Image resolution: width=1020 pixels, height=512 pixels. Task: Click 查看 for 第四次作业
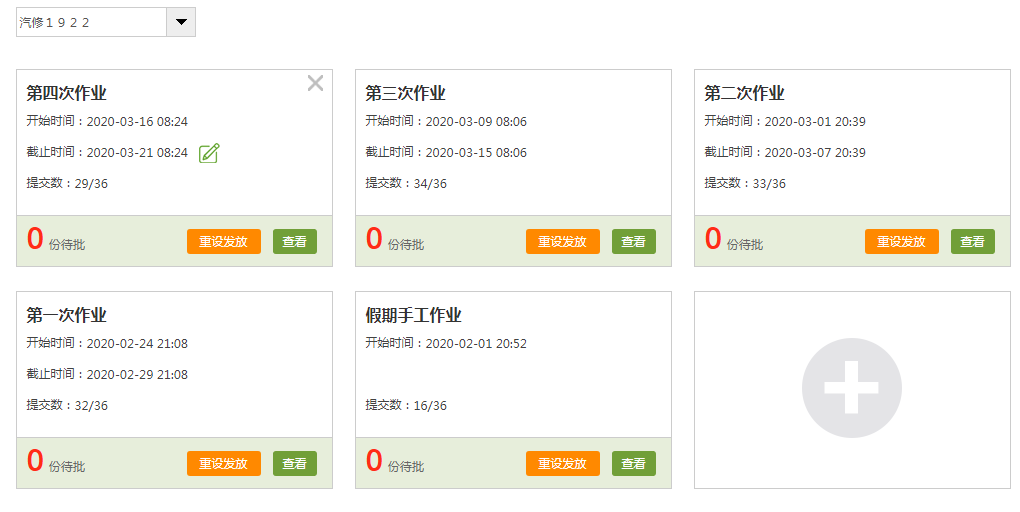(x=294, y=241)
